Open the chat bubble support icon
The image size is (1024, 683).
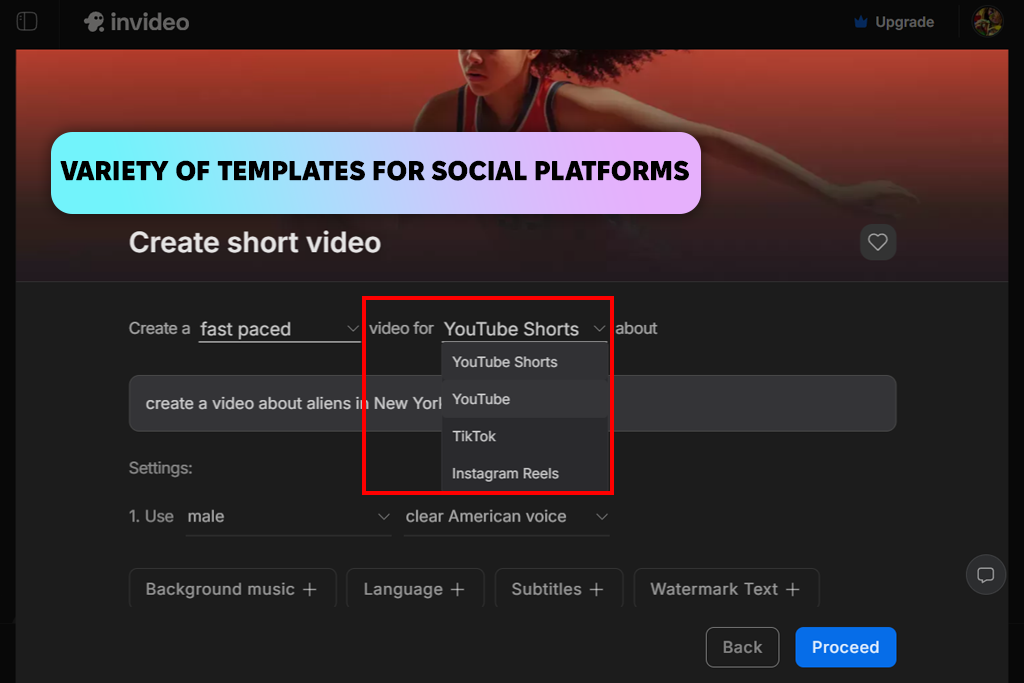[x=985, y=575]
